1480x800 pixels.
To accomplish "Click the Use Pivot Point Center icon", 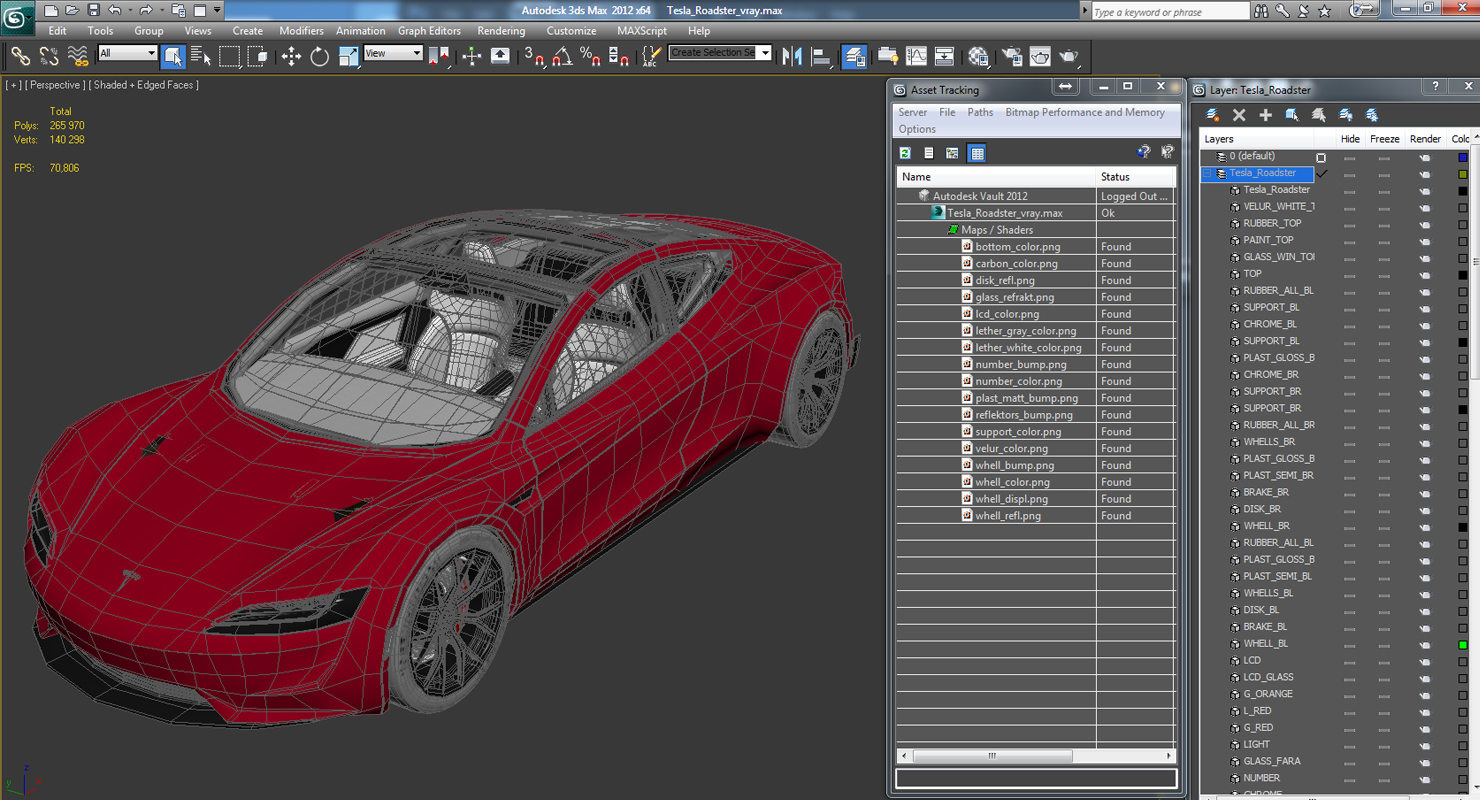I will coord(439,57).
